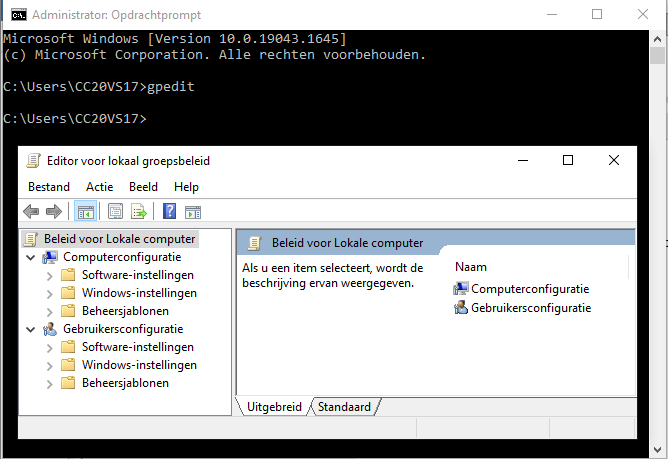Select Windows-instellingen label under Gebruikersconfiguratie
This screenshot has height=459, width=668.
[x=139, y=365]
